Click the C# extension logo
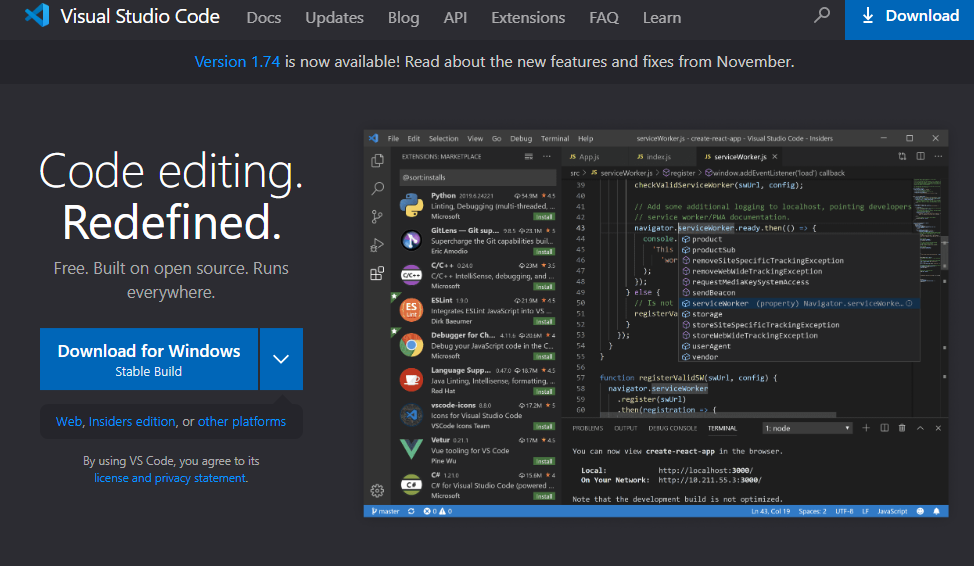Viewport: 974px width, 566px height. point(411,485)
